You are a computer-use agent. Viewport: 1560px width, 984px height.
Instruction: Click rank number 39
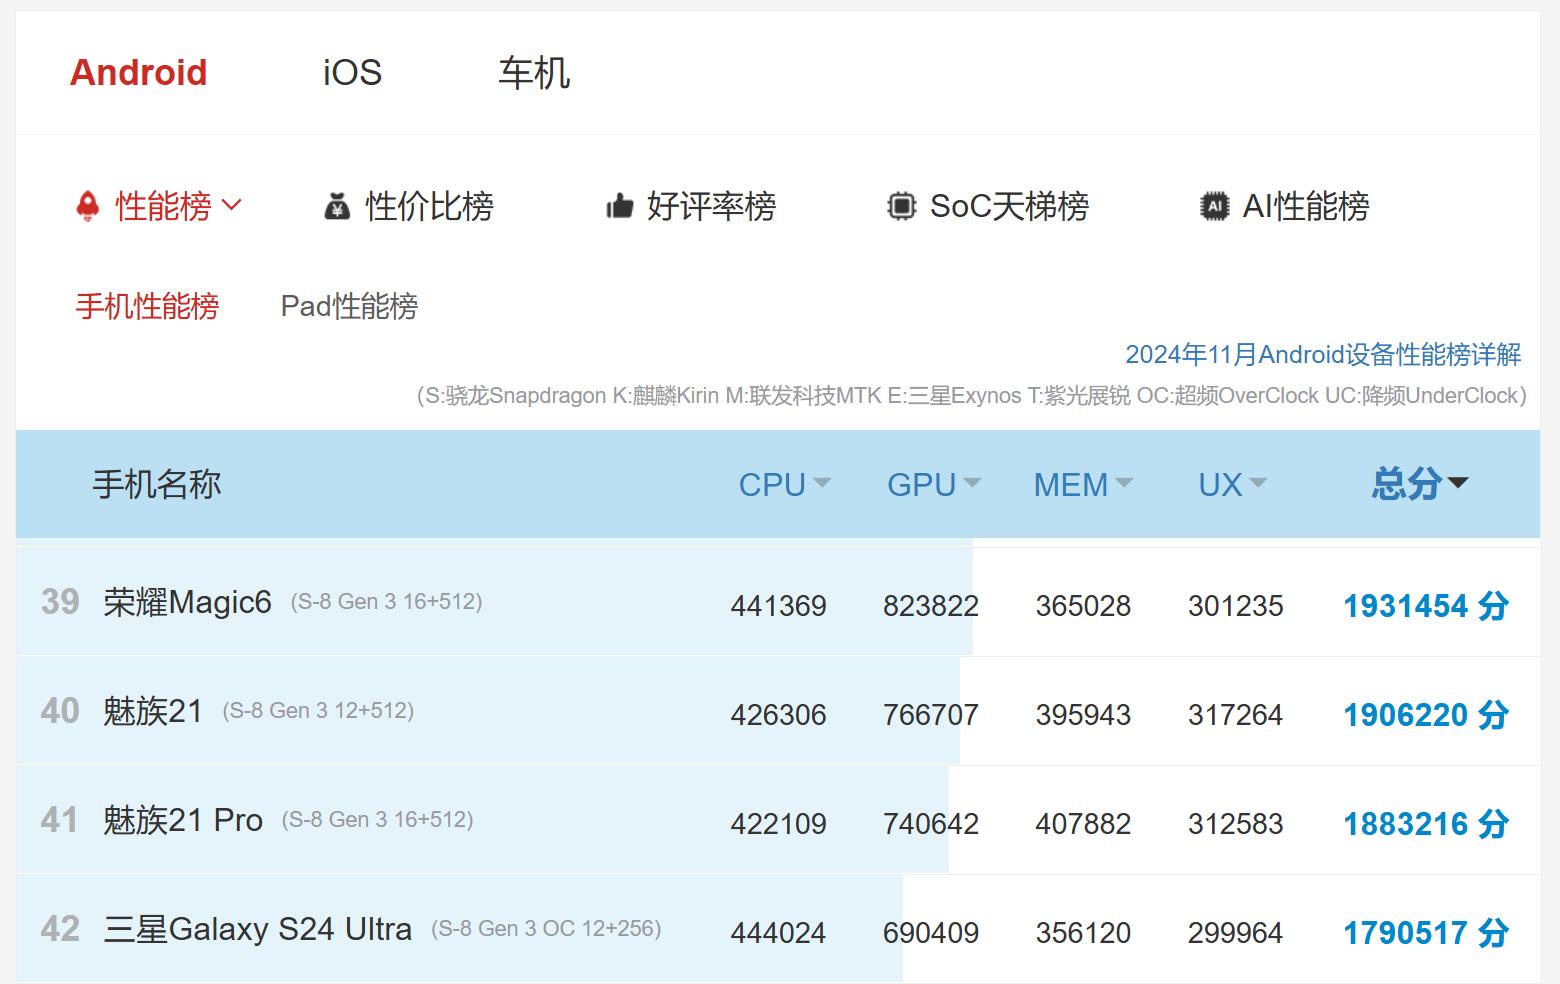point(60,601)
